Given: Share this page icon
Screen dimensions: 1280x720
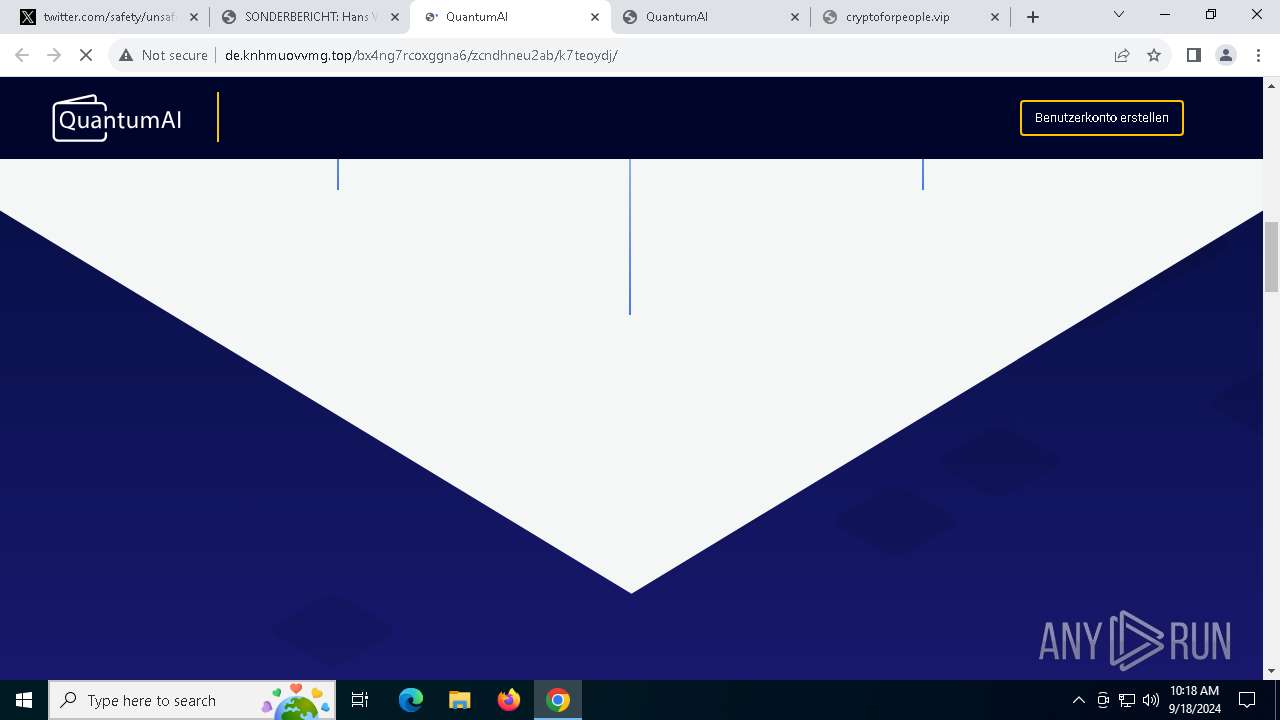Looking at the screenshot, I should 1122,55.
